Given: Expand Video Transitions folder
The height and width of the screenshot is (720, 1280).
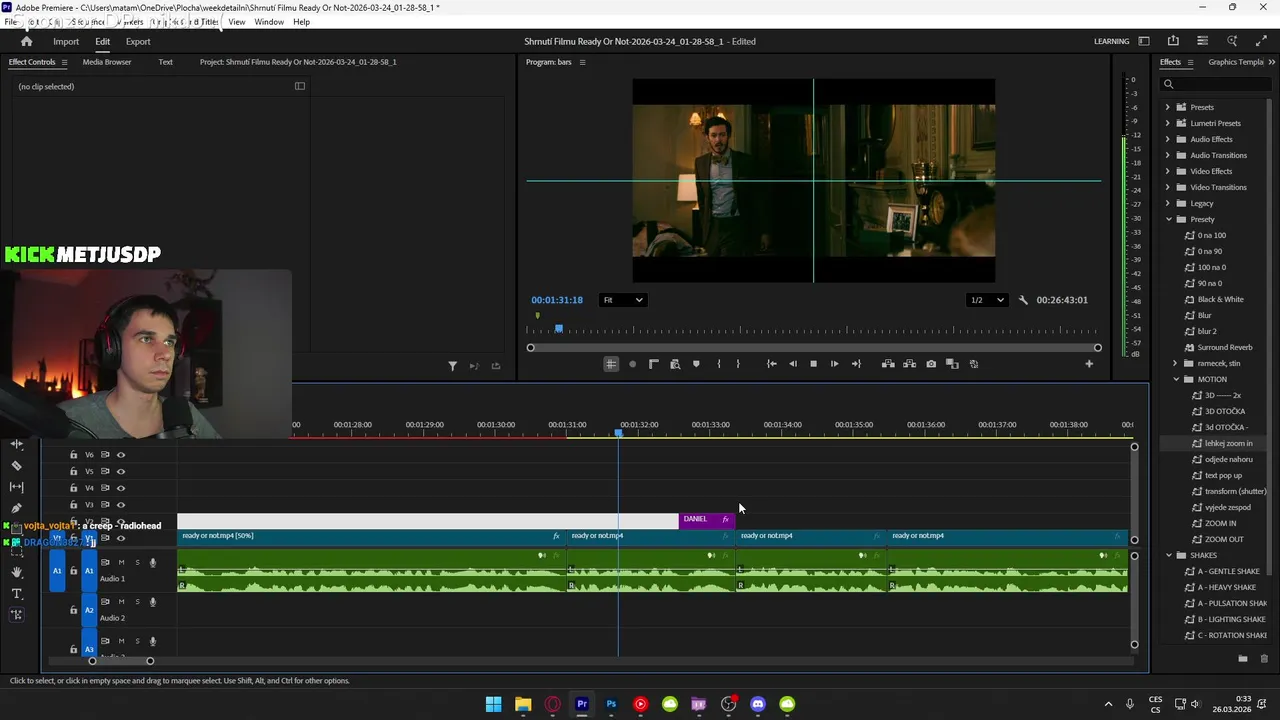Looking at the screenshot, I should point(1167,187).
